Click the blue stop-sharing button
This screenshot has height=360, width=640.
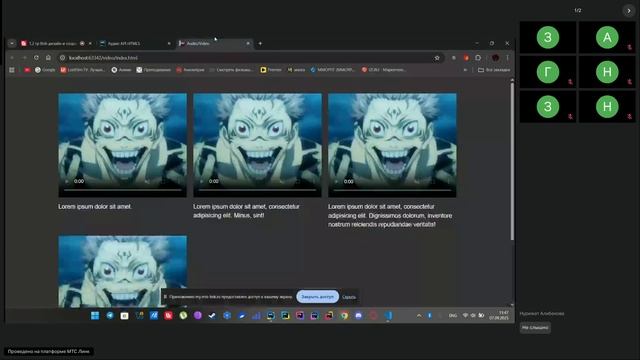(x=318, y=297)
